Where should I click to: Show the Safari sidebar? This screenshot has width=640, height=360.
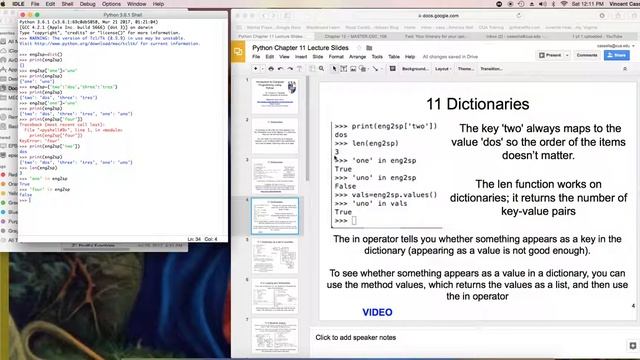(287, 16)
